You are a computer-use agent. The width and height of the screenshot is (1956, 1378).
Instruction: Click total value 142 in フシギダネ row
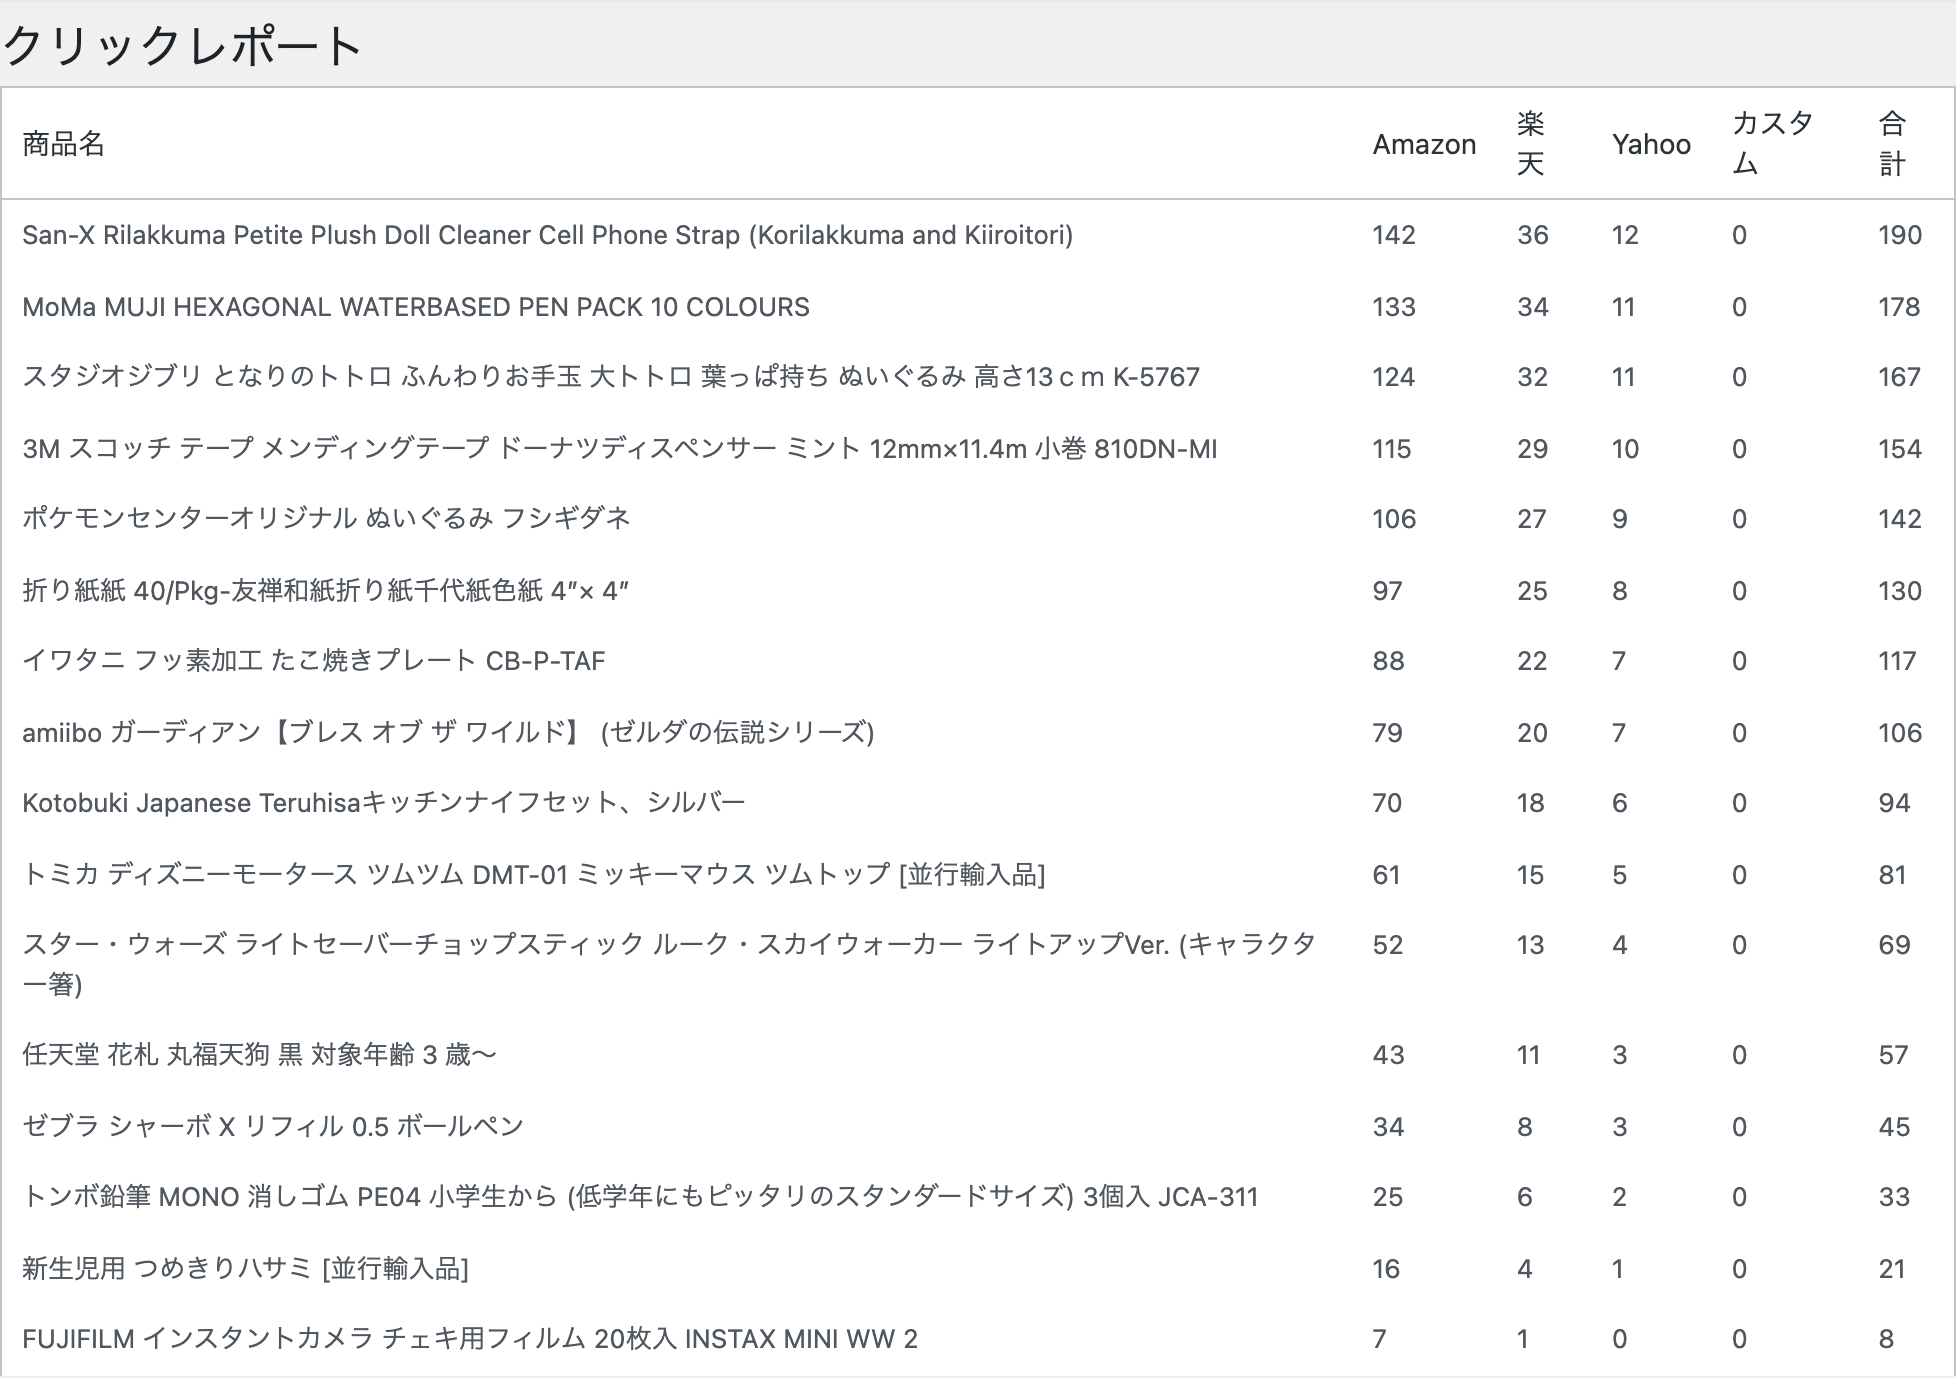click(x=1900, y=519)
